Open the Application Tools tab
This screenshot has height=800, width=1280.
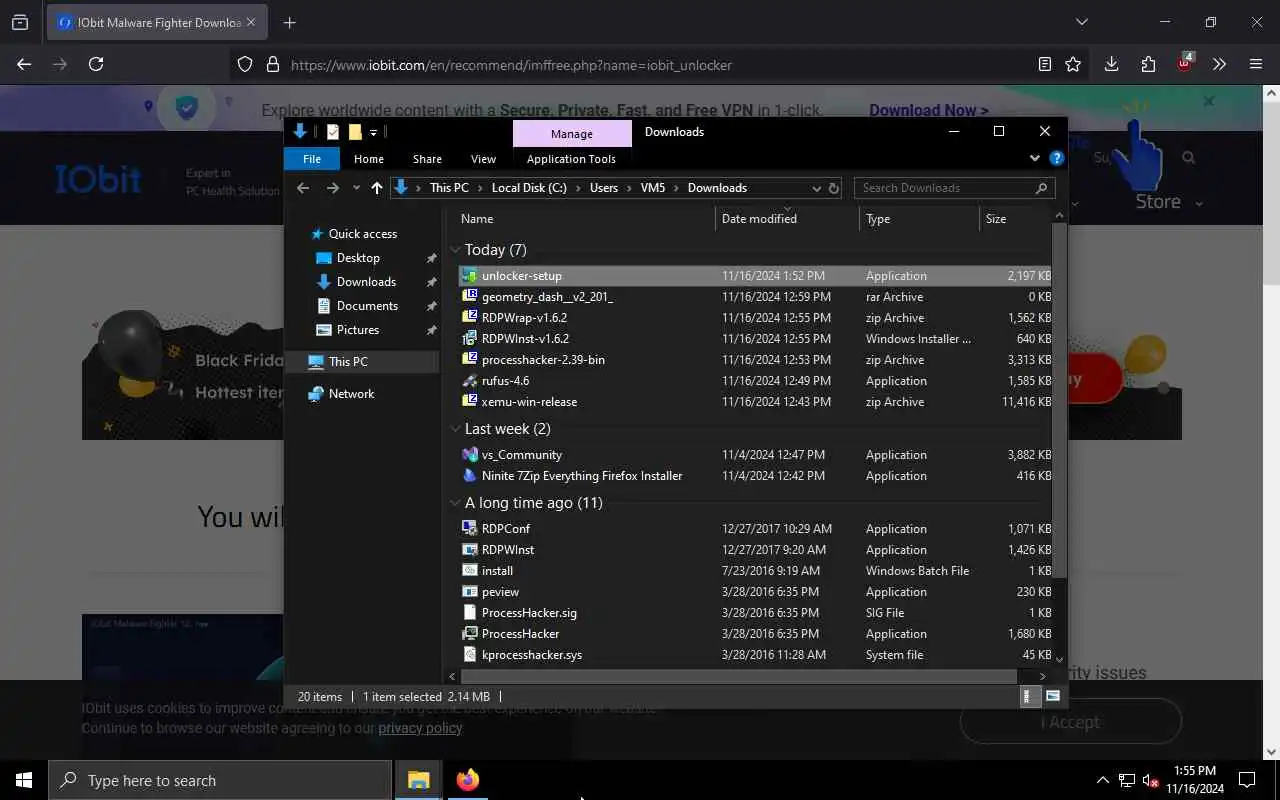point(571,158)
